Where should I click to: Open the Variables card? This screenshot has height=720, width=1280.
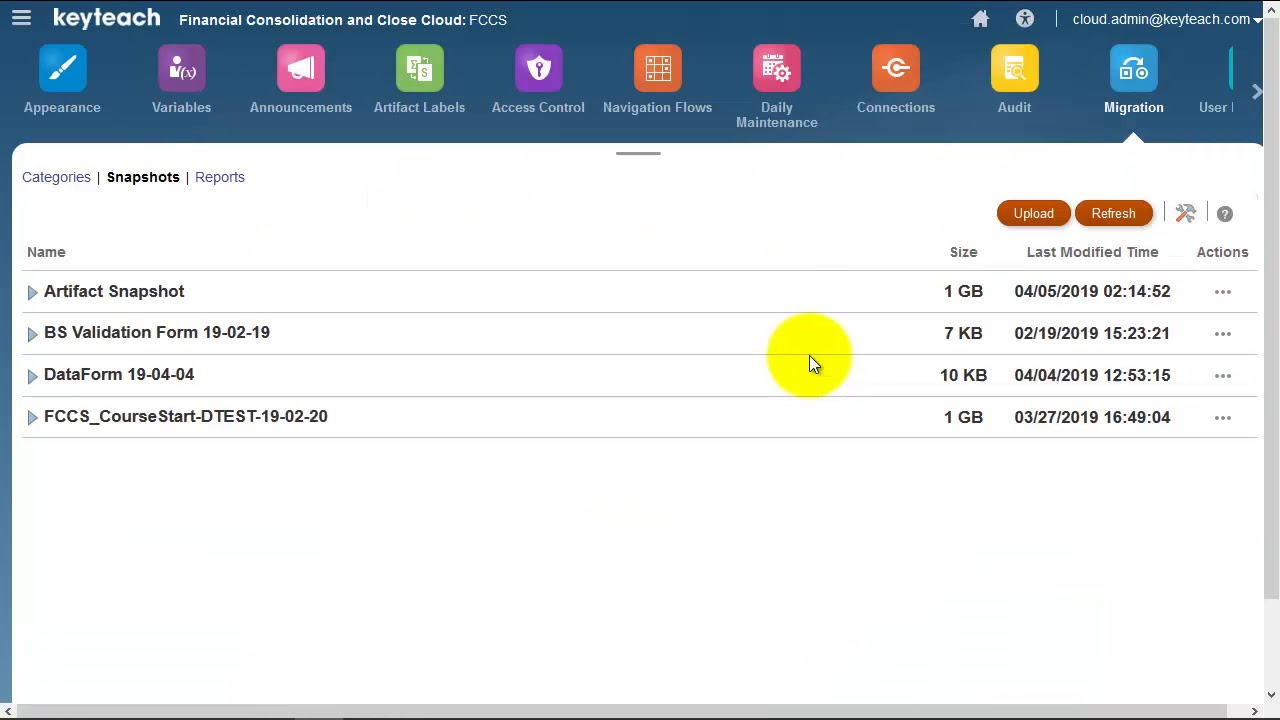coord(181,81)
